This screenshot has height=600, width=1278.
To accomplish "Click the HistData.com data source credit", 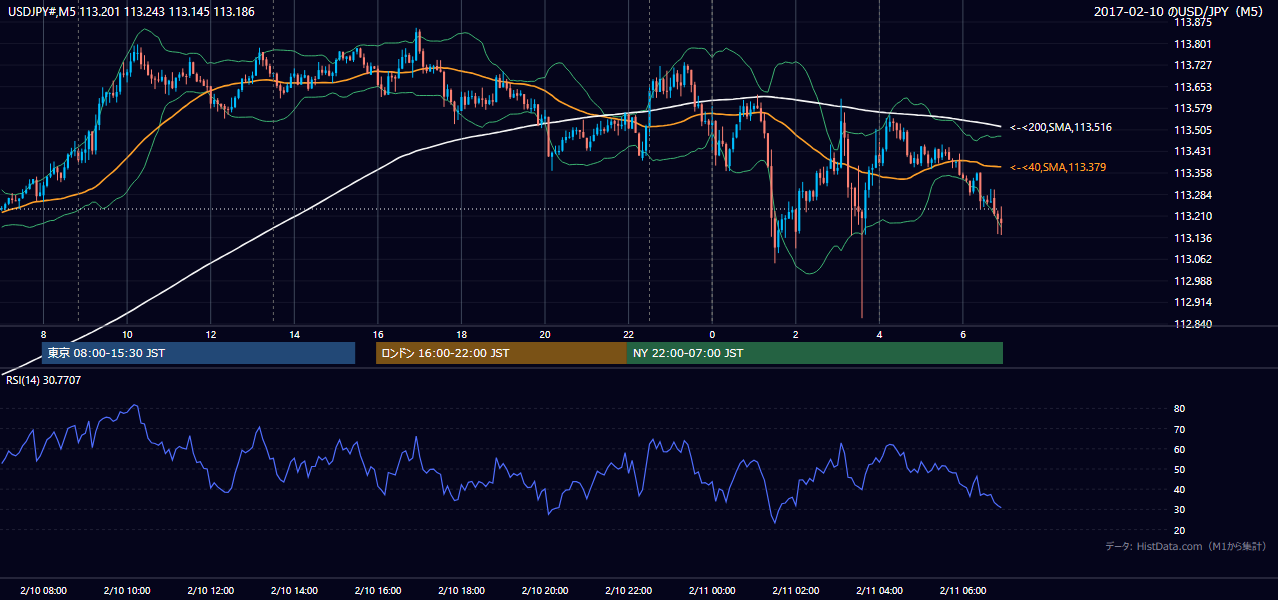I will pos(1187,546).
